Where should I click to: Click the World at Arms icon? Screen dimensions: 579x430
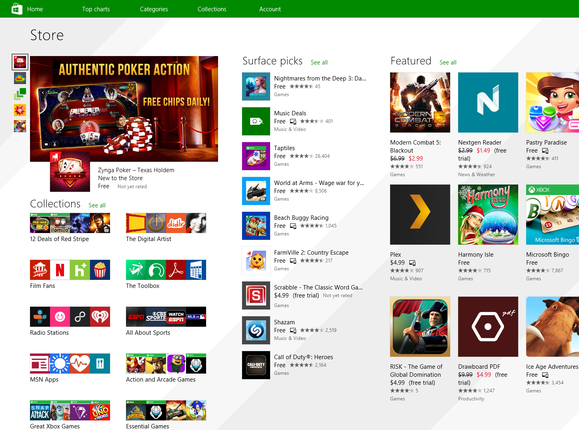pyautogui.click(x=256, y=191)
